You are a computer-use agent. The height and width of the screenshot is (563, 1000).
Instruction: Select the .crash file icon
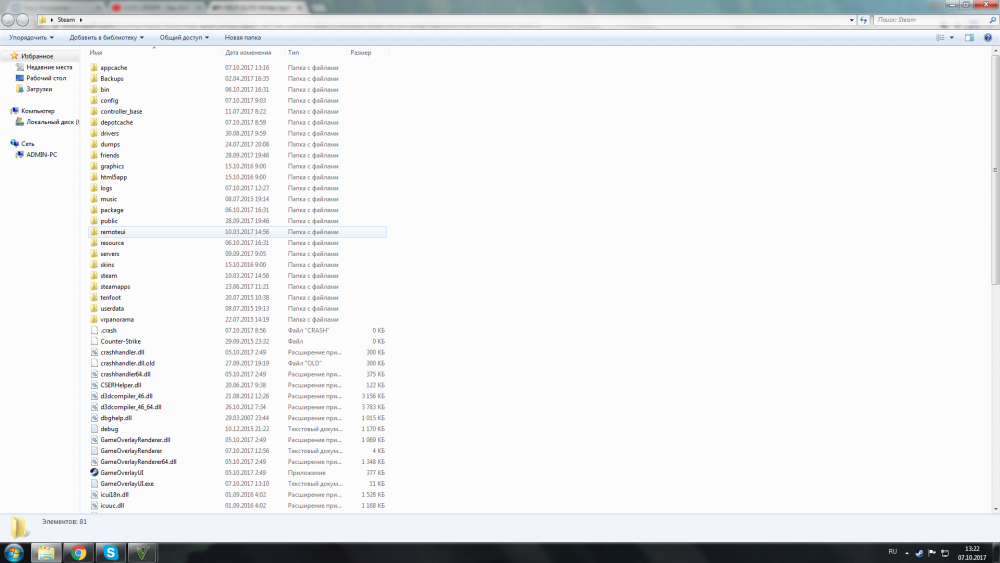94,330
